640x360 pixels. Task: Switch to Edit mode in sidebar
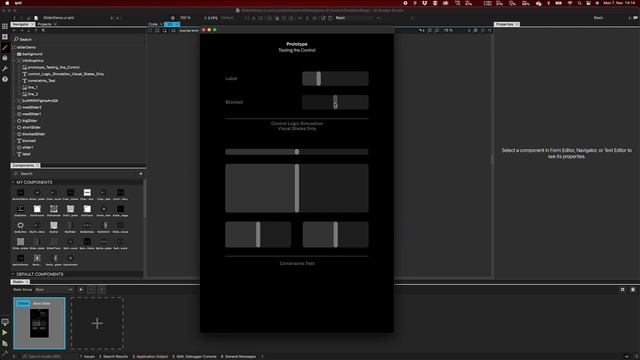(5, 37)
